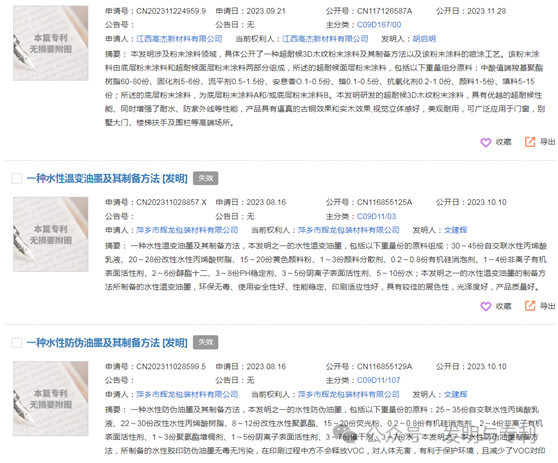Tick the checkbox beside 一种水性防伪油墨及其制备方法
The width and height of the screenshot is (558, 463).
tap(17, 343)
